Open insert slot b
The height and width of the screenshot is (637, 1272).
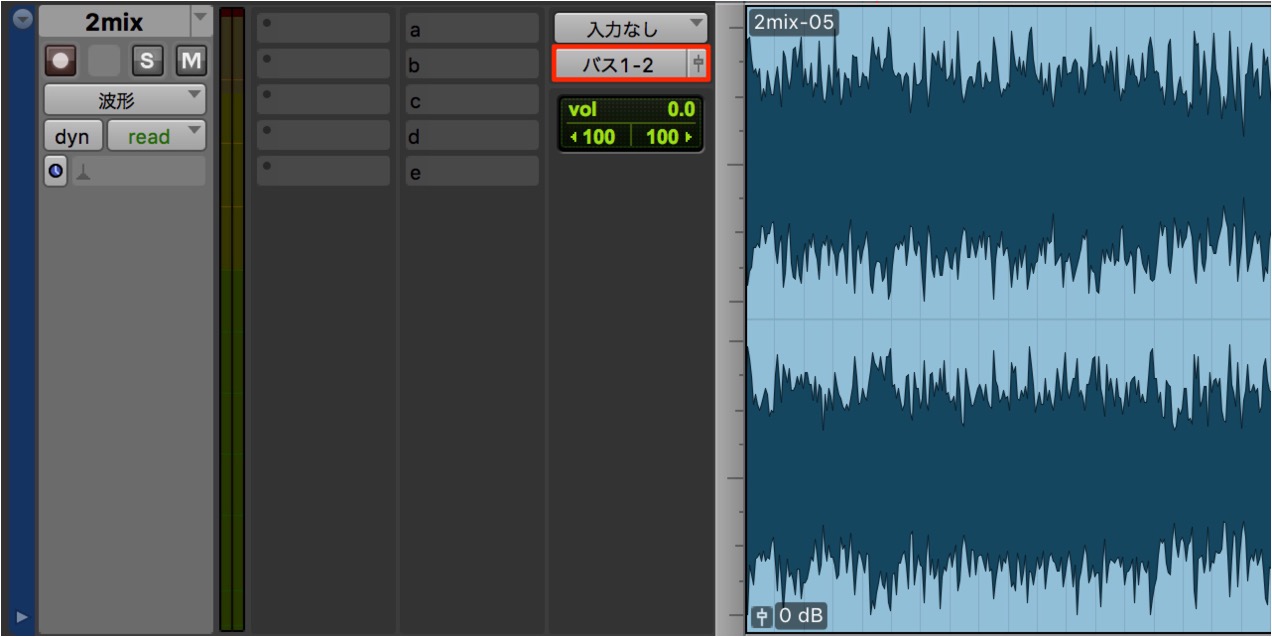471,64
